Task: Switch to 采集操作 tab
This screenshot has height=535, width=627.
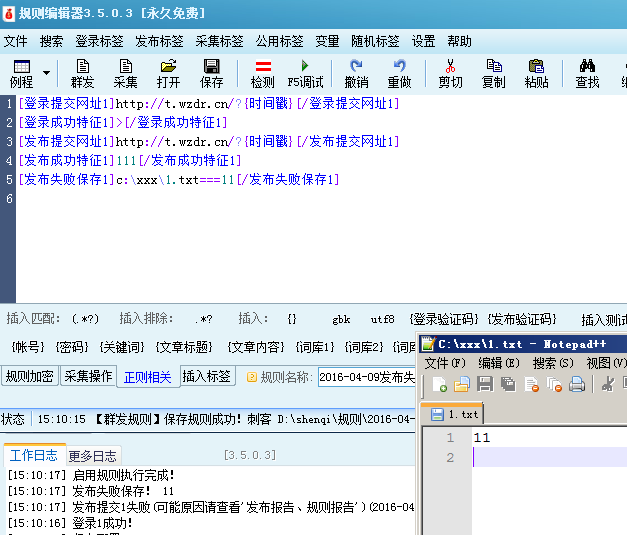Action: [x=88, y=376]
